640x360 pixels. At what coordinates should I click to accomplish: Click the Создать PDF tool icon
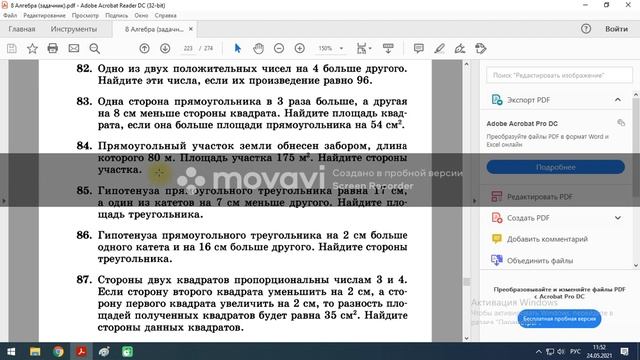point(497,218)
